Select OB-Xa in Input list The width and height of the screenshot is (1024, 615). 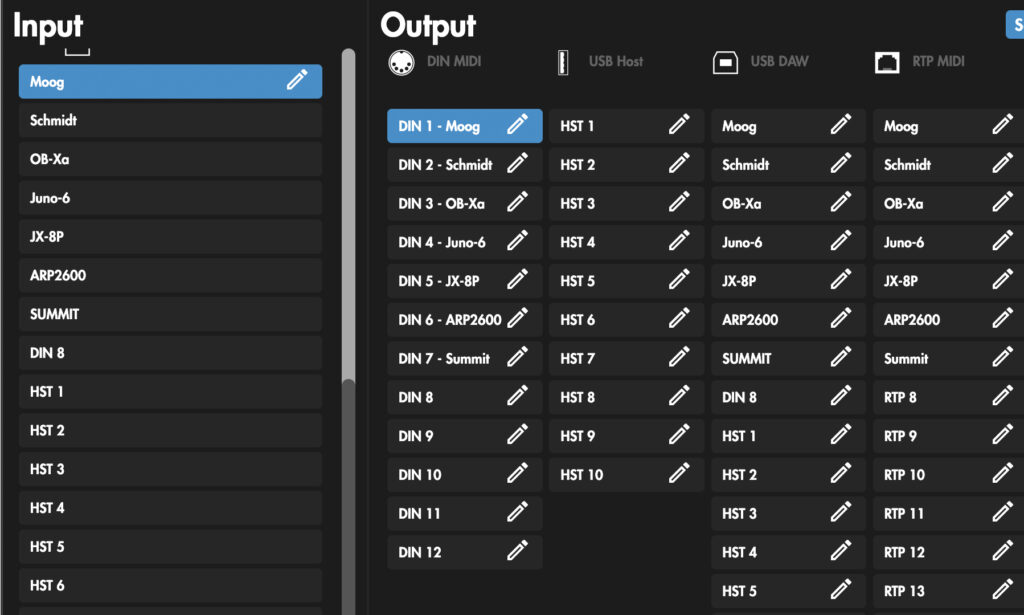(170, 159)
